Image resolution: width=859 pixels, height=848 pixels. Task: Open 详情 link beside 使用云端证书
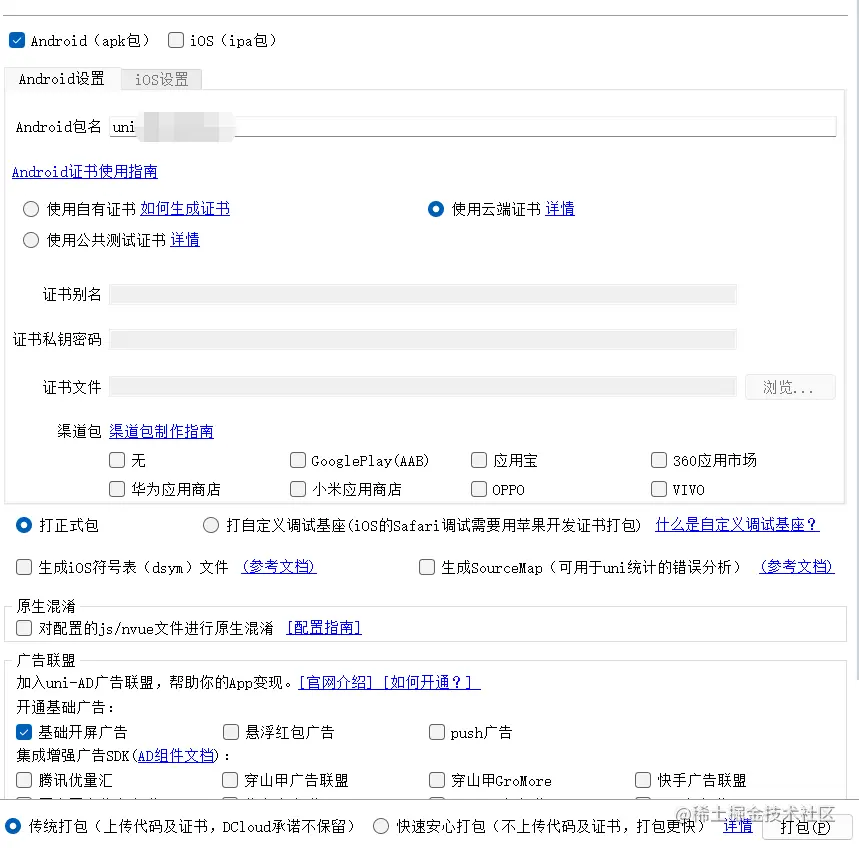coord(560,209)
